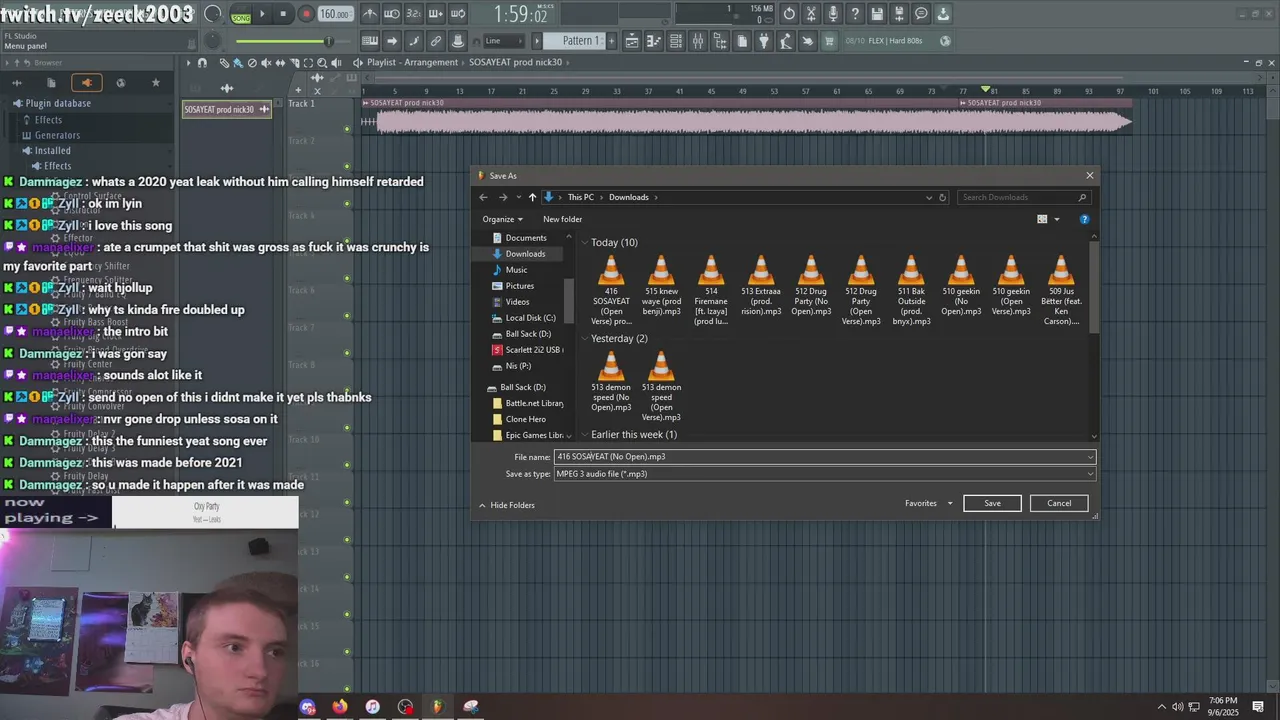Click the File name input field

click(x=824, y=456)
